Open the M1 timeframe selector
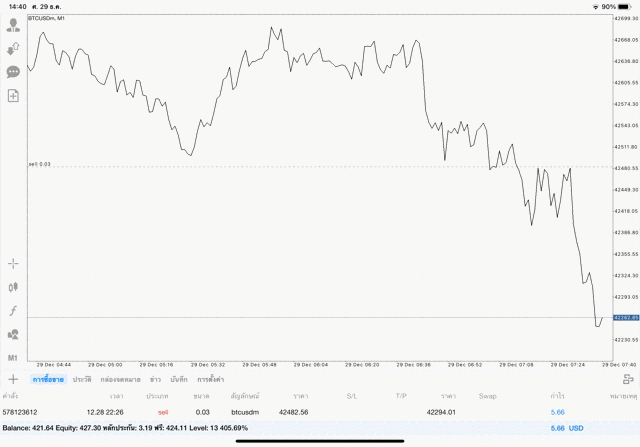This screenshot has height=447, width=640. tap(14, 357)
